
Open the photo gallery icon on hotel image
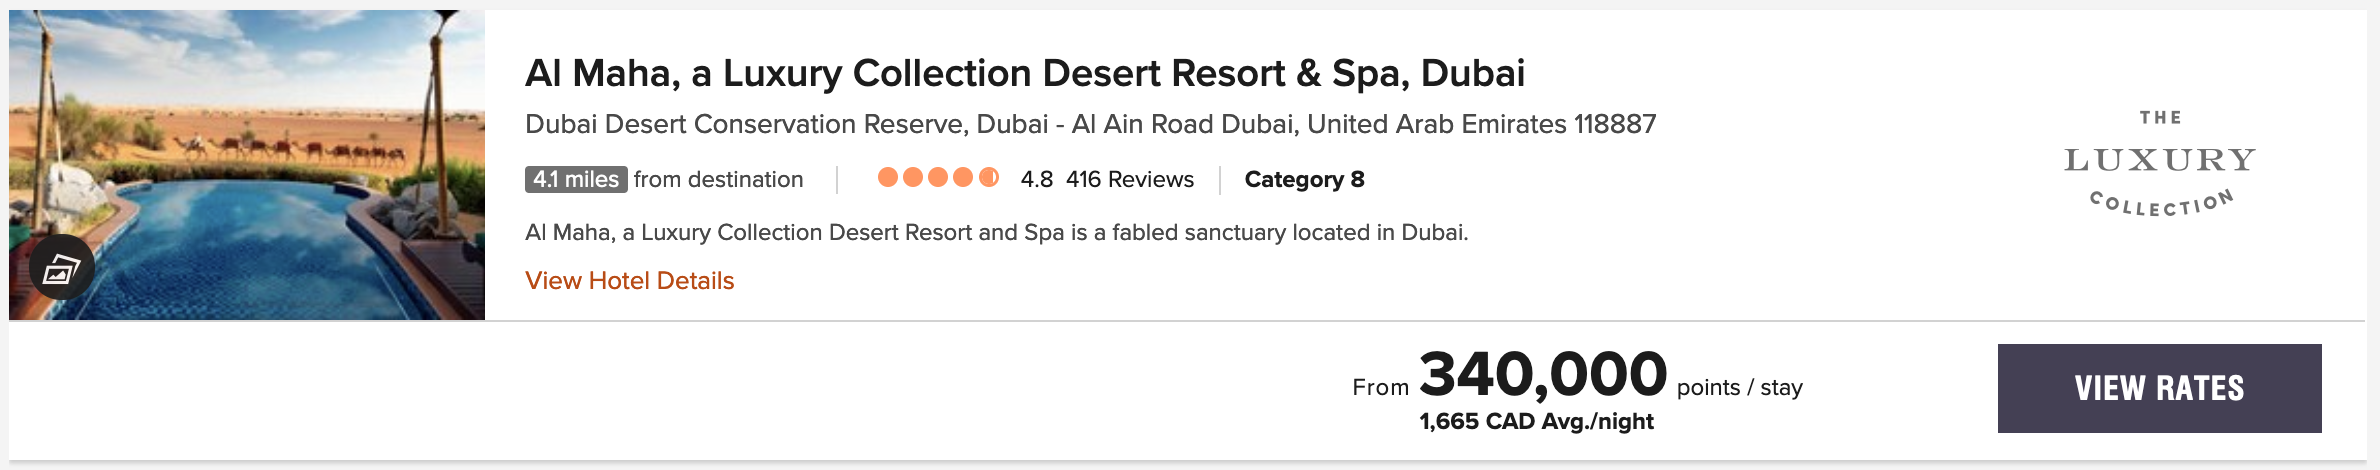click(62, 267)
